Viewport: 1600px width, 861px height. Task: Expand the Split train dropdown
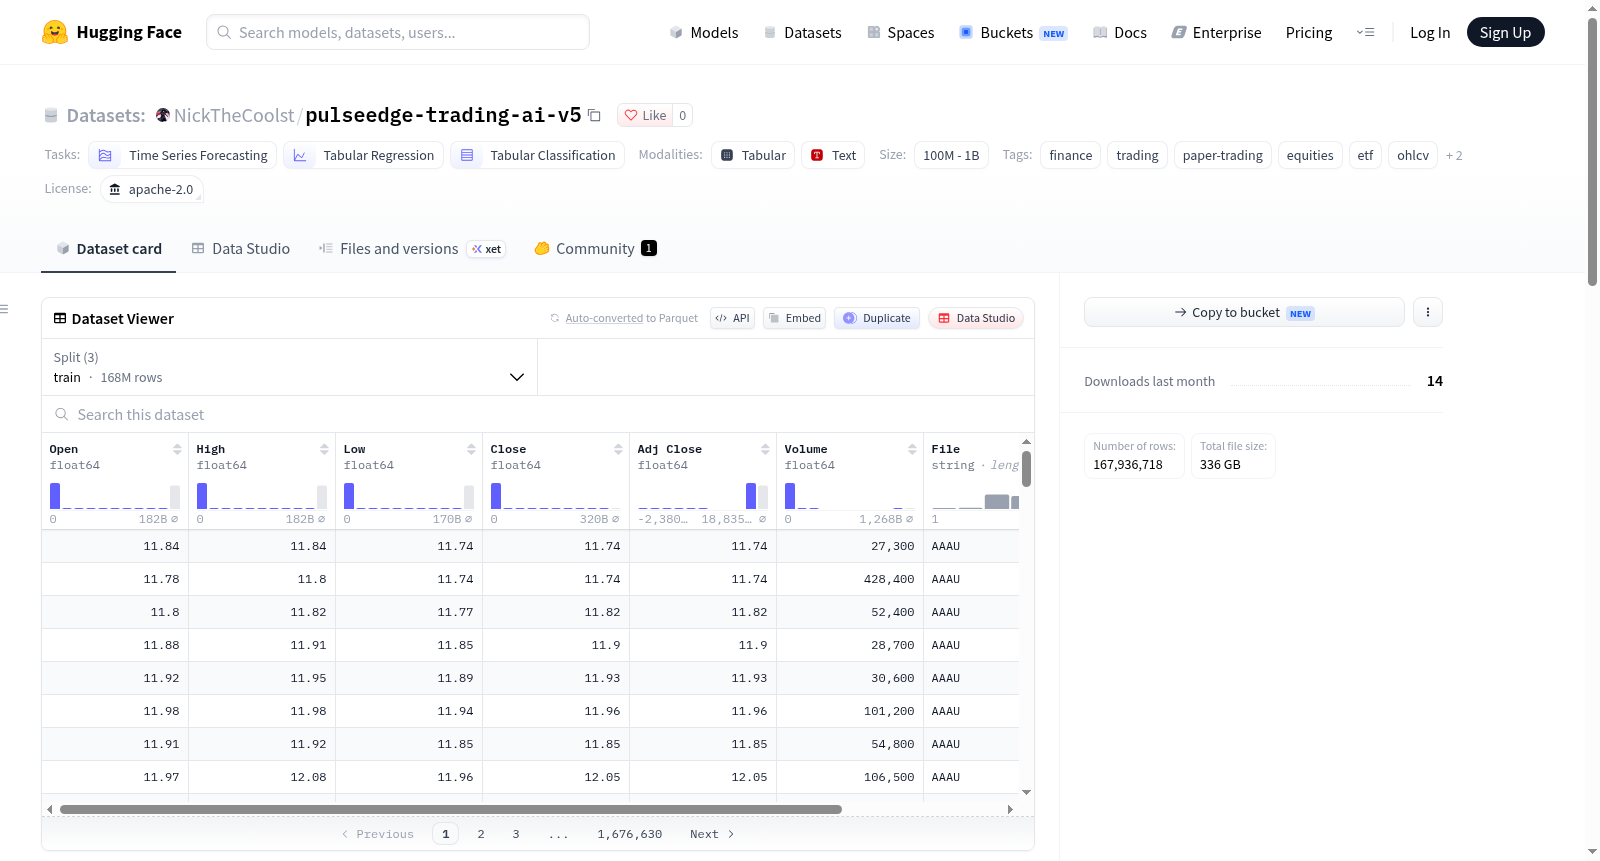[x=289, y=367]
